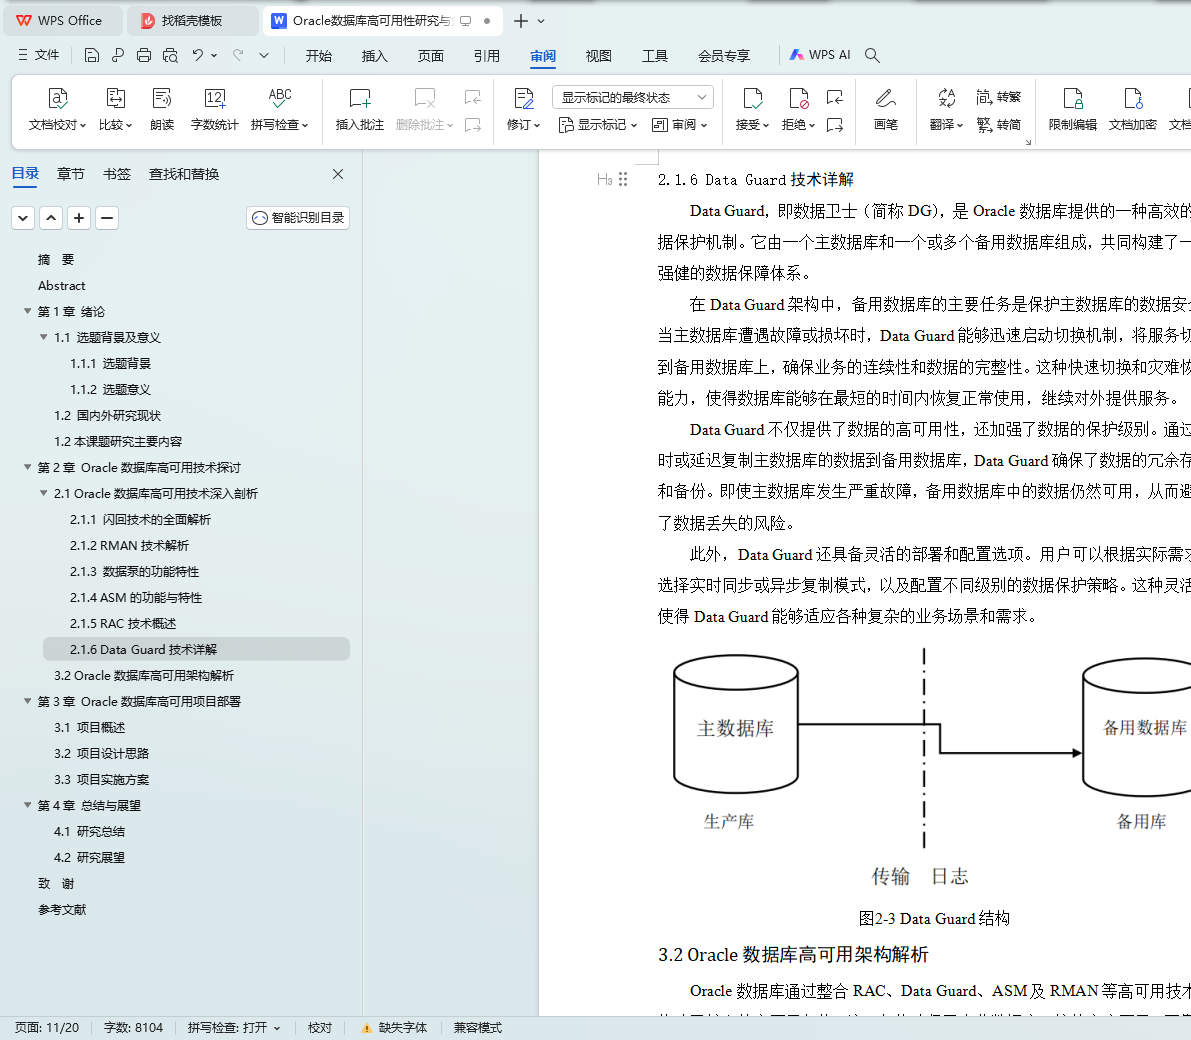The height and width of the screenshot is (1040, 1191).
Task: Select the 画笔 pen tool
Action: (886, 109)
